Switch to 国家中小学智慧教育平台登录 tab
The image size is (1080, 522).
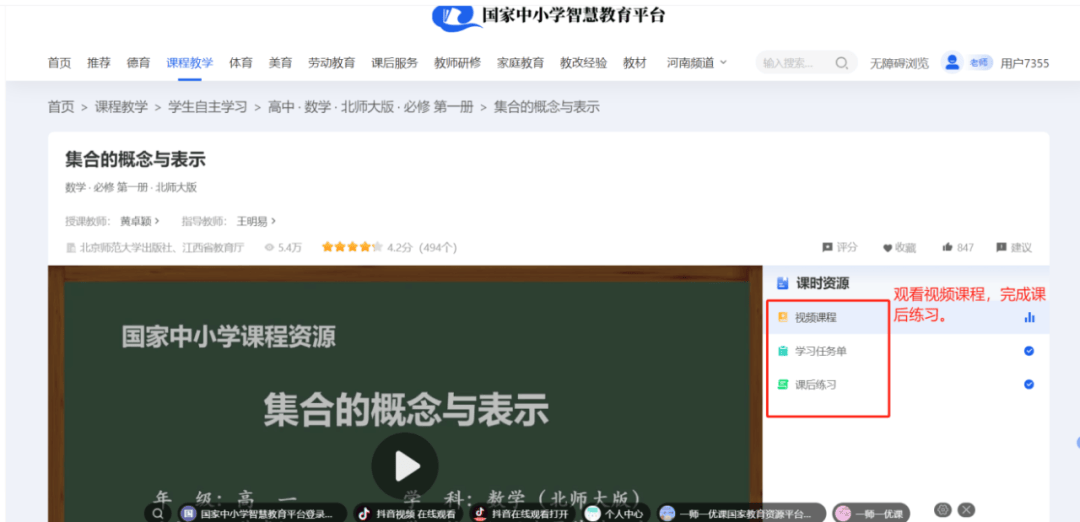point(262,514)
